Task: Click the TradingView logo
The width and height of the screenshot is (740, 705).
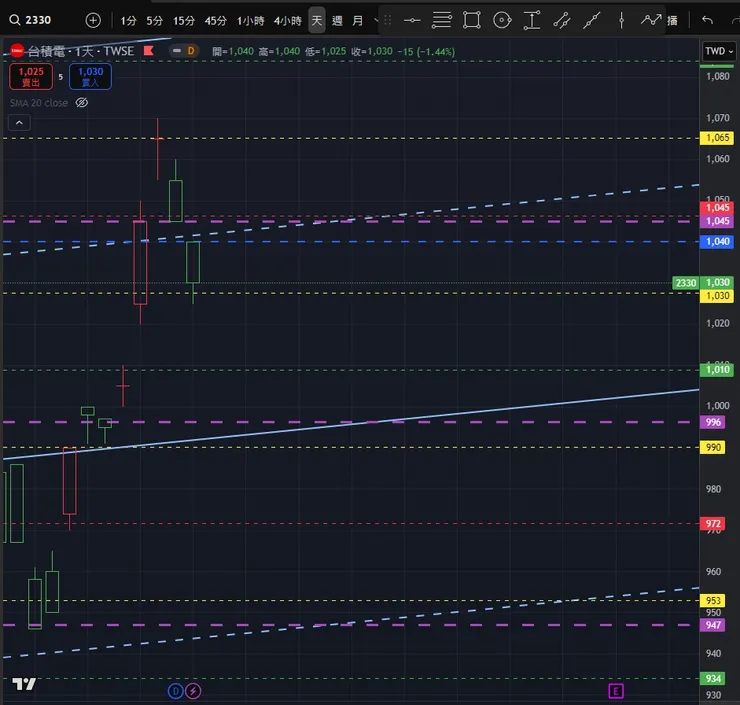Action: 24,684
